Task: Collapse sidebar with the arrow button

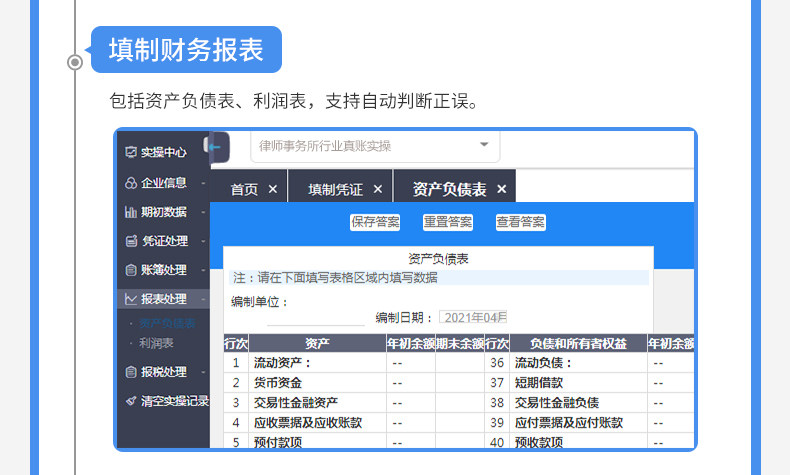Action: coord(218,147)
